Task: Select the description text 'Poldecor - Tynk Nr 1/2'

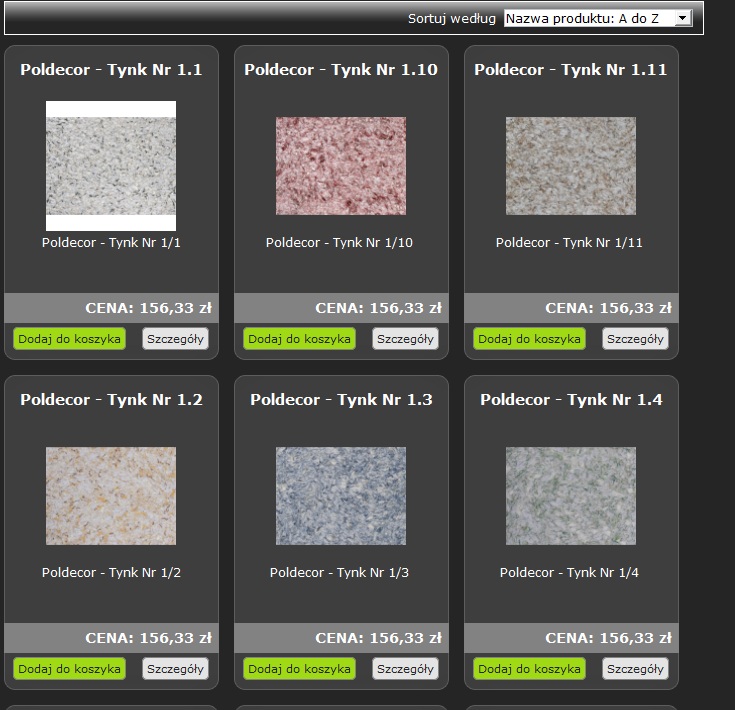Action: click(111, 573)
